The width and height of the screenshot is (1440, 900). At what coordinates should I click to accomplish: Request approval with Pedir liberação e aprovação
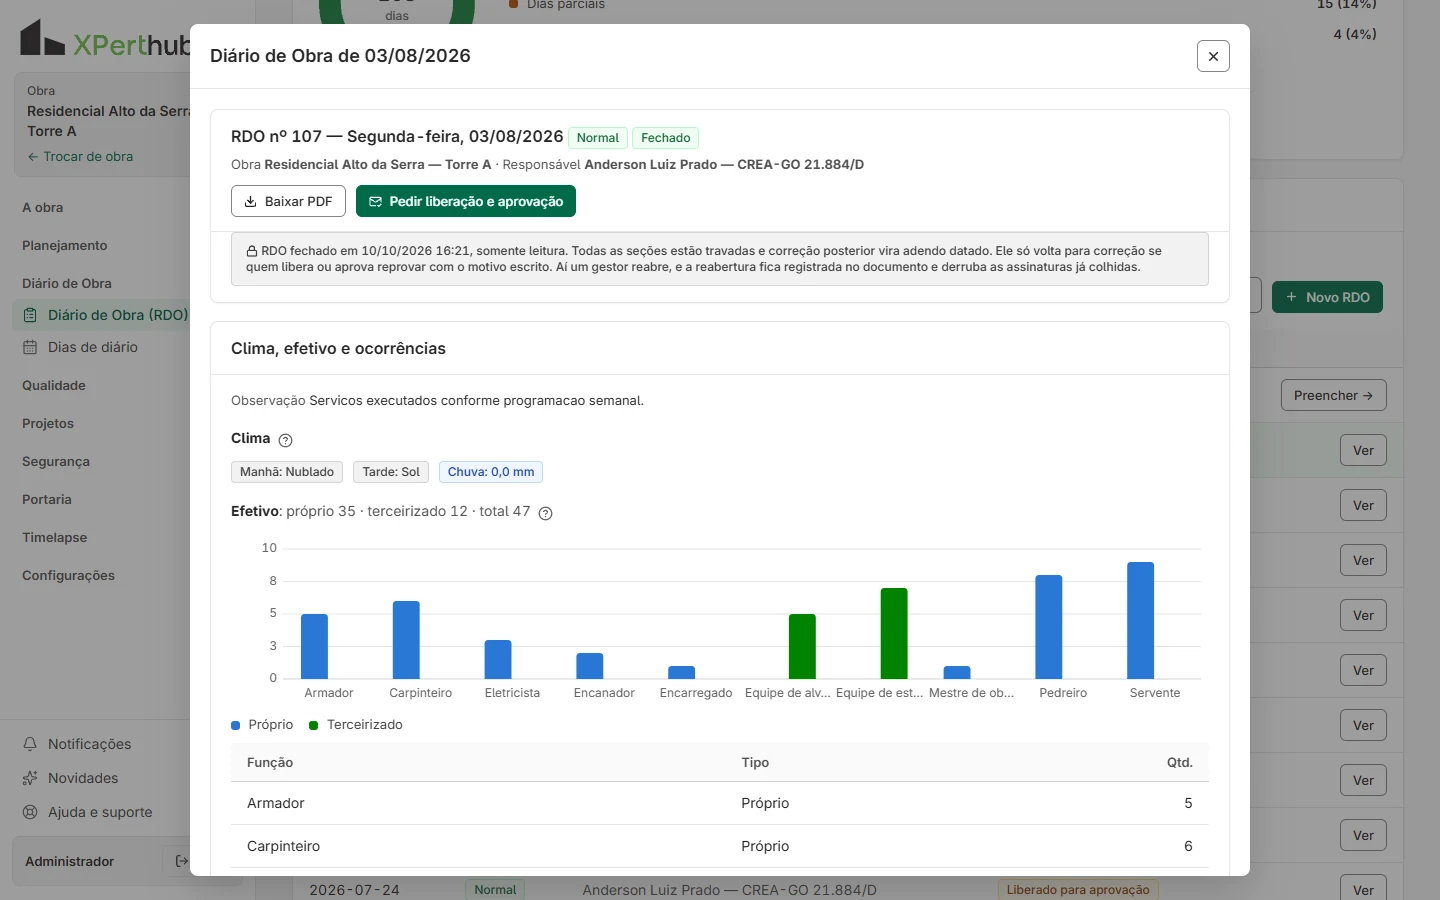(x=466, y=201)
